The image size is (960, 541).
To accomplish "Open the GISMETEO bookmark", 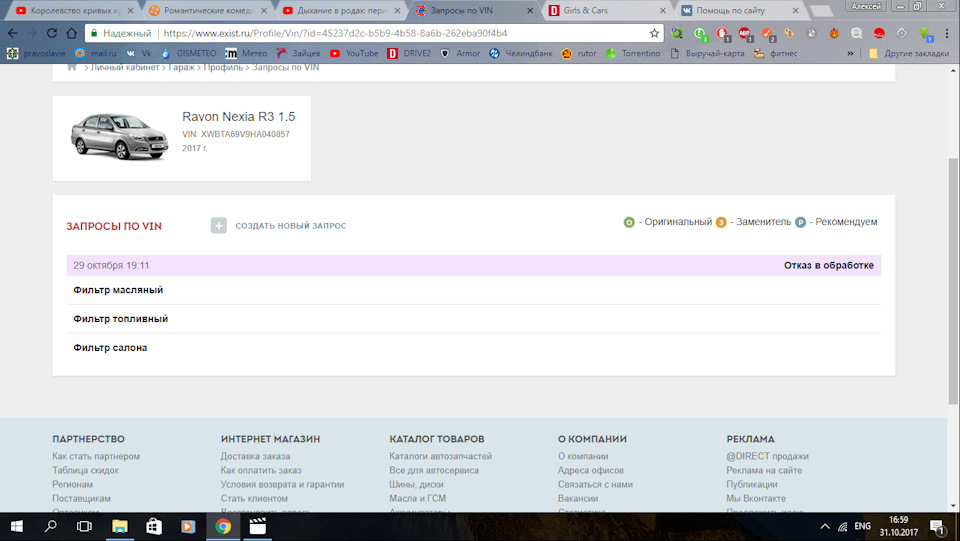I will pyautogui.click(x=189, y=54).
